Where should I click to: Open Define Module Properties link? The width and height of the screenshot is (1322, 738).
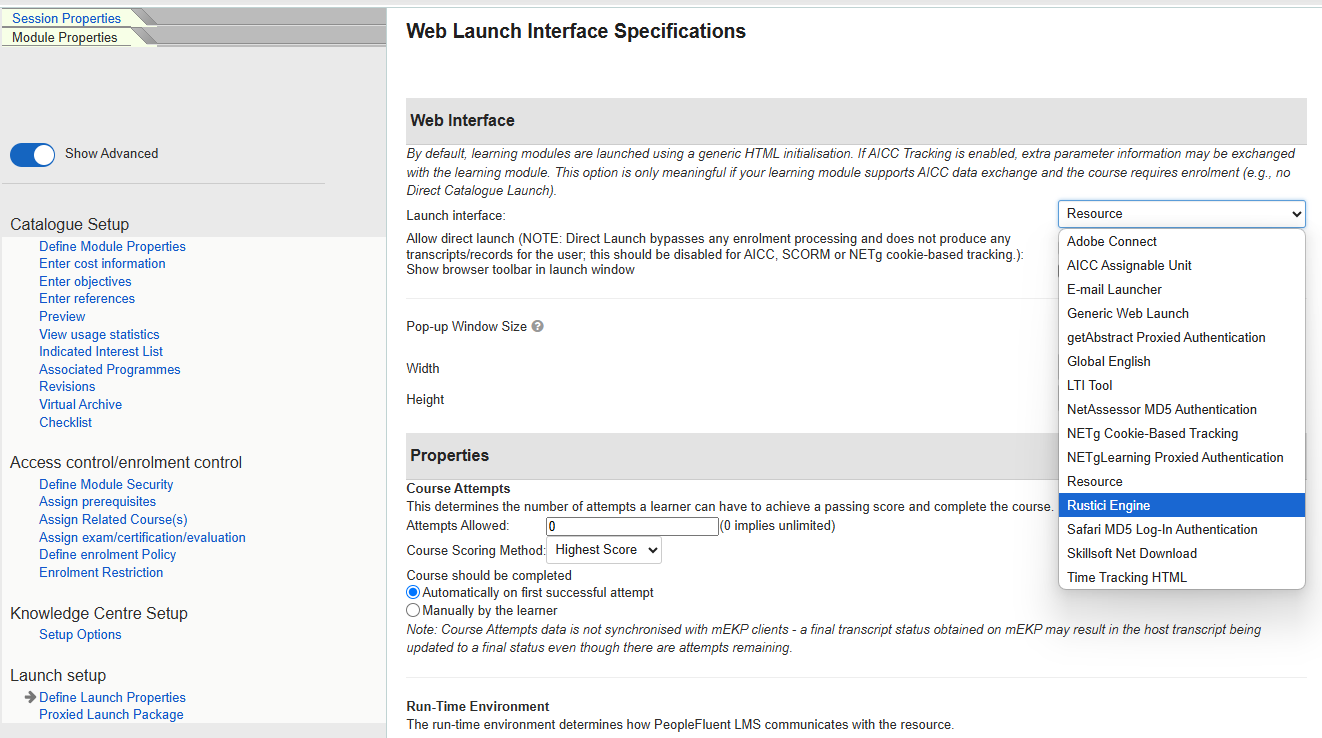(112, 247)
